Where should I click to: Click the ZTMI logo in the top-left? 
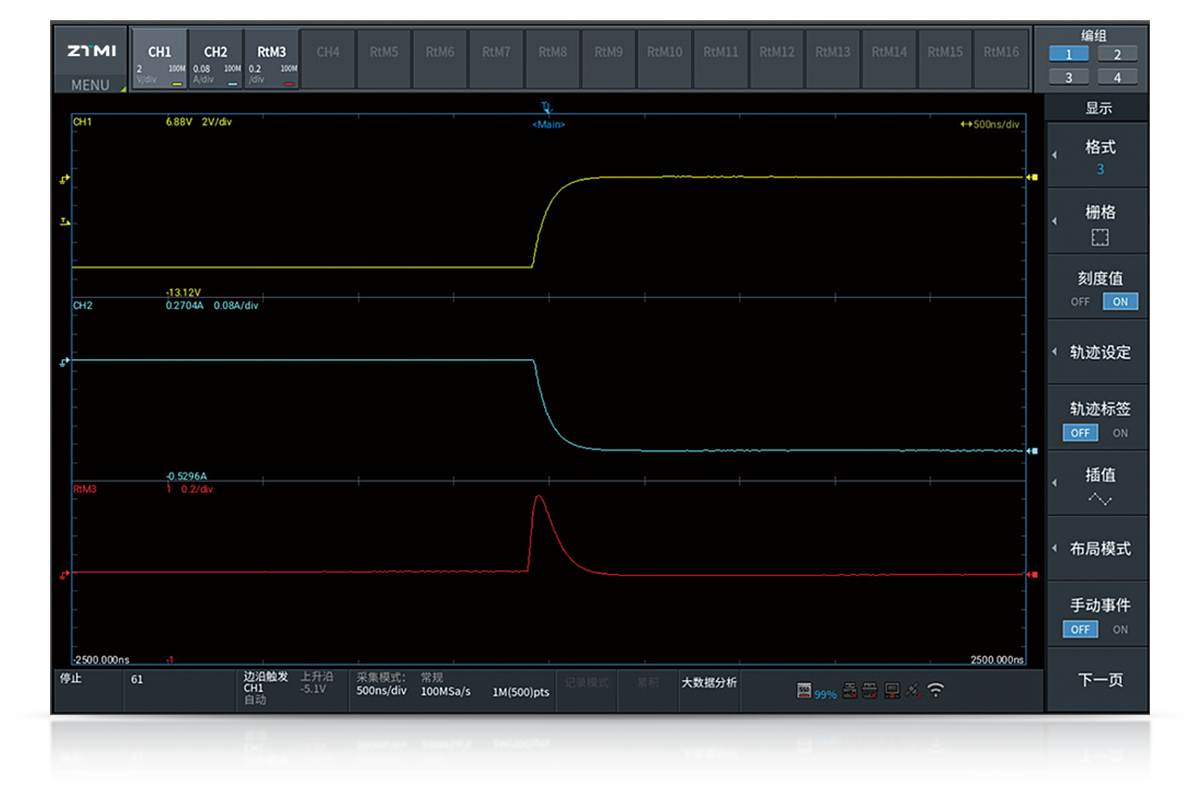(x=91, y=50)
